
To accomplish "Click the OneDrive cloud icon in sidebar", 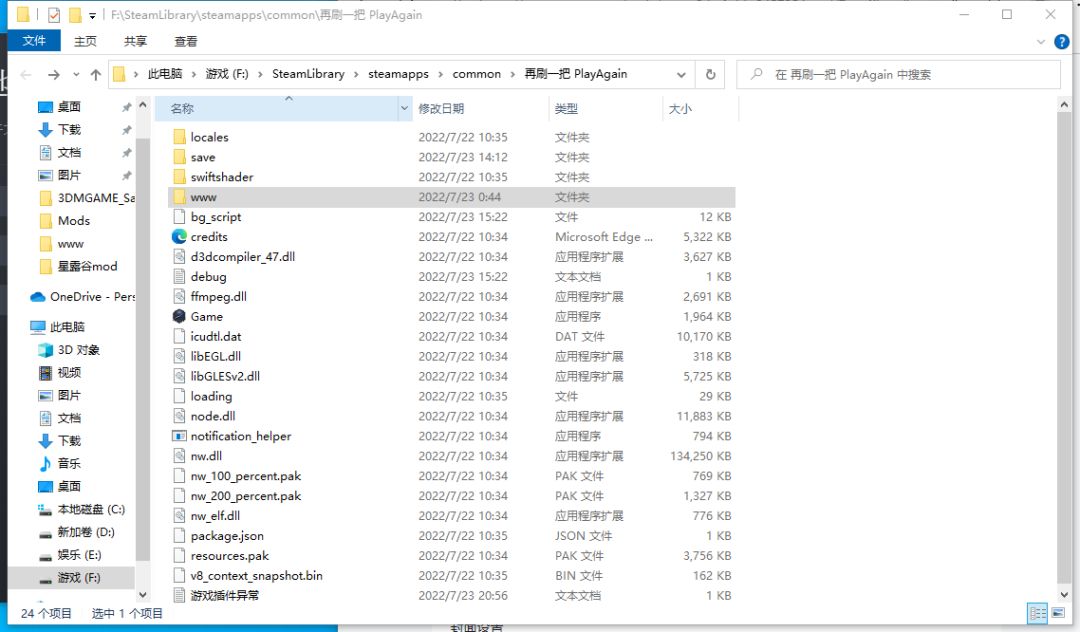I will (37, 297).
